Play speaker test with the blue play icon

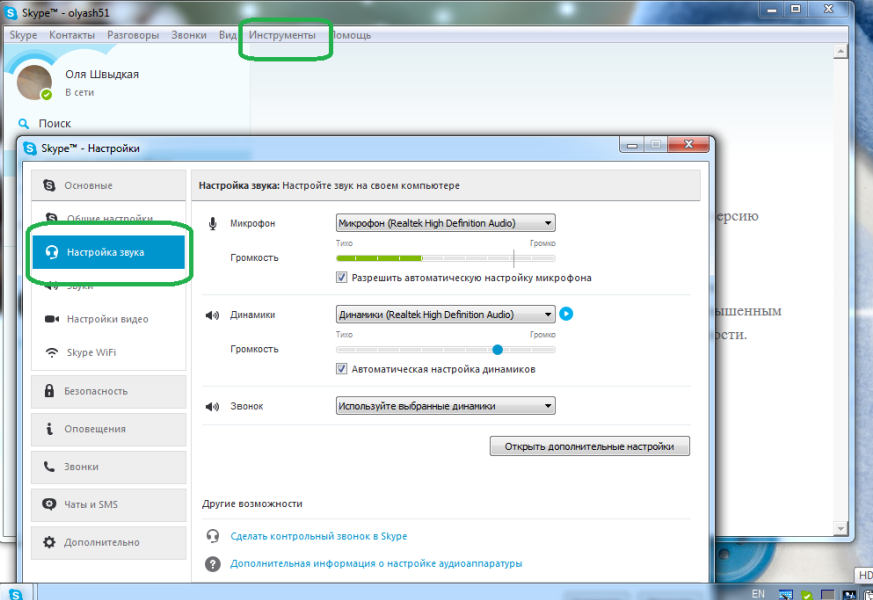click(565, 314)
